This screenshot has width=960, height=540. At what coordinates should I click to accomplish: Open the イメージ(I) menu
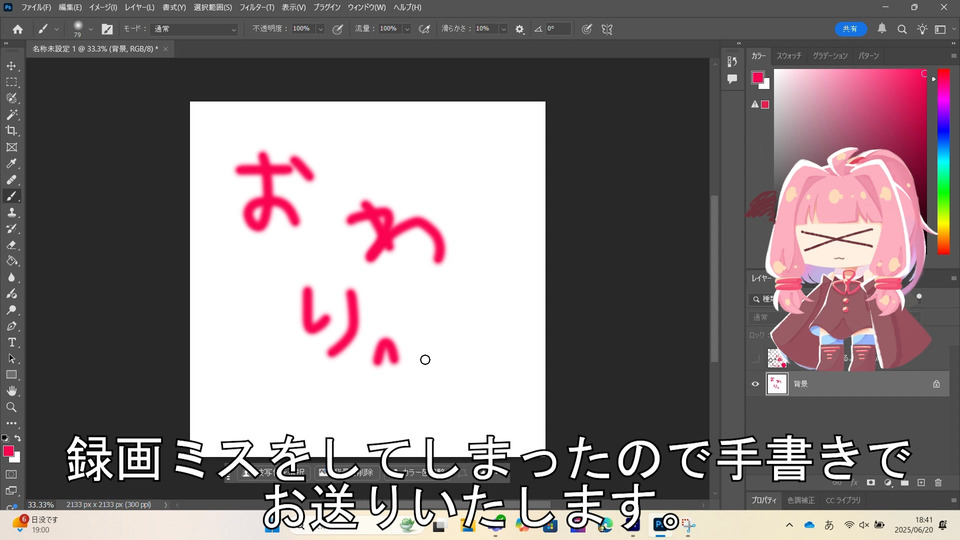click(103, 7)
